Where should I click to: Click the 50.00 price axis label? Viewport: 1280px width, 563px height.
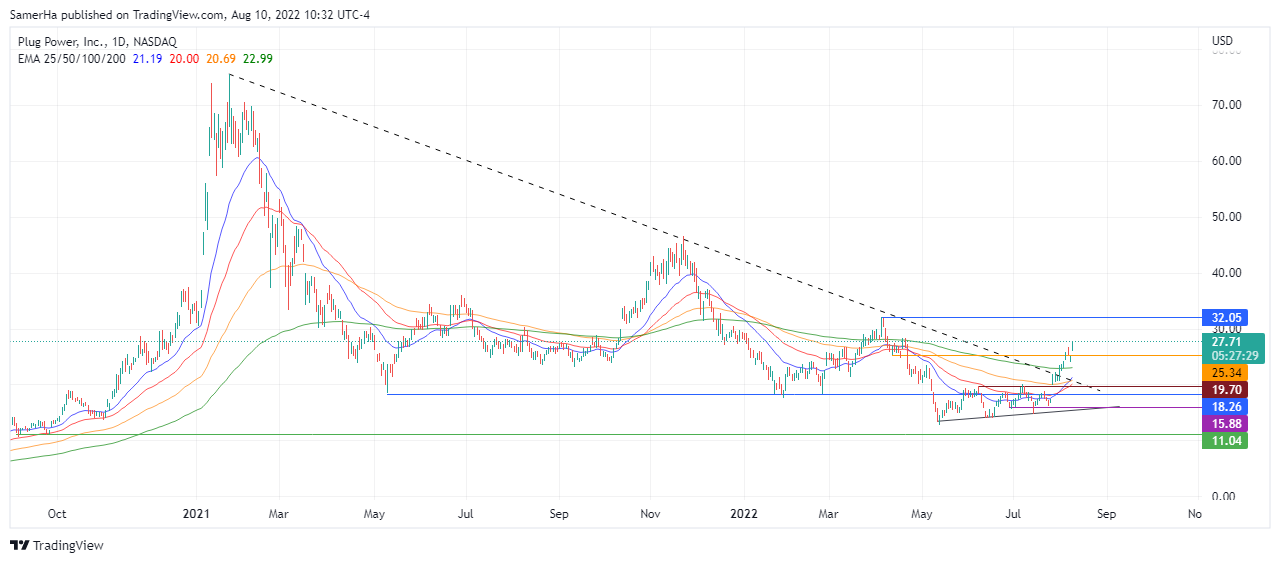coord(1226,217)
